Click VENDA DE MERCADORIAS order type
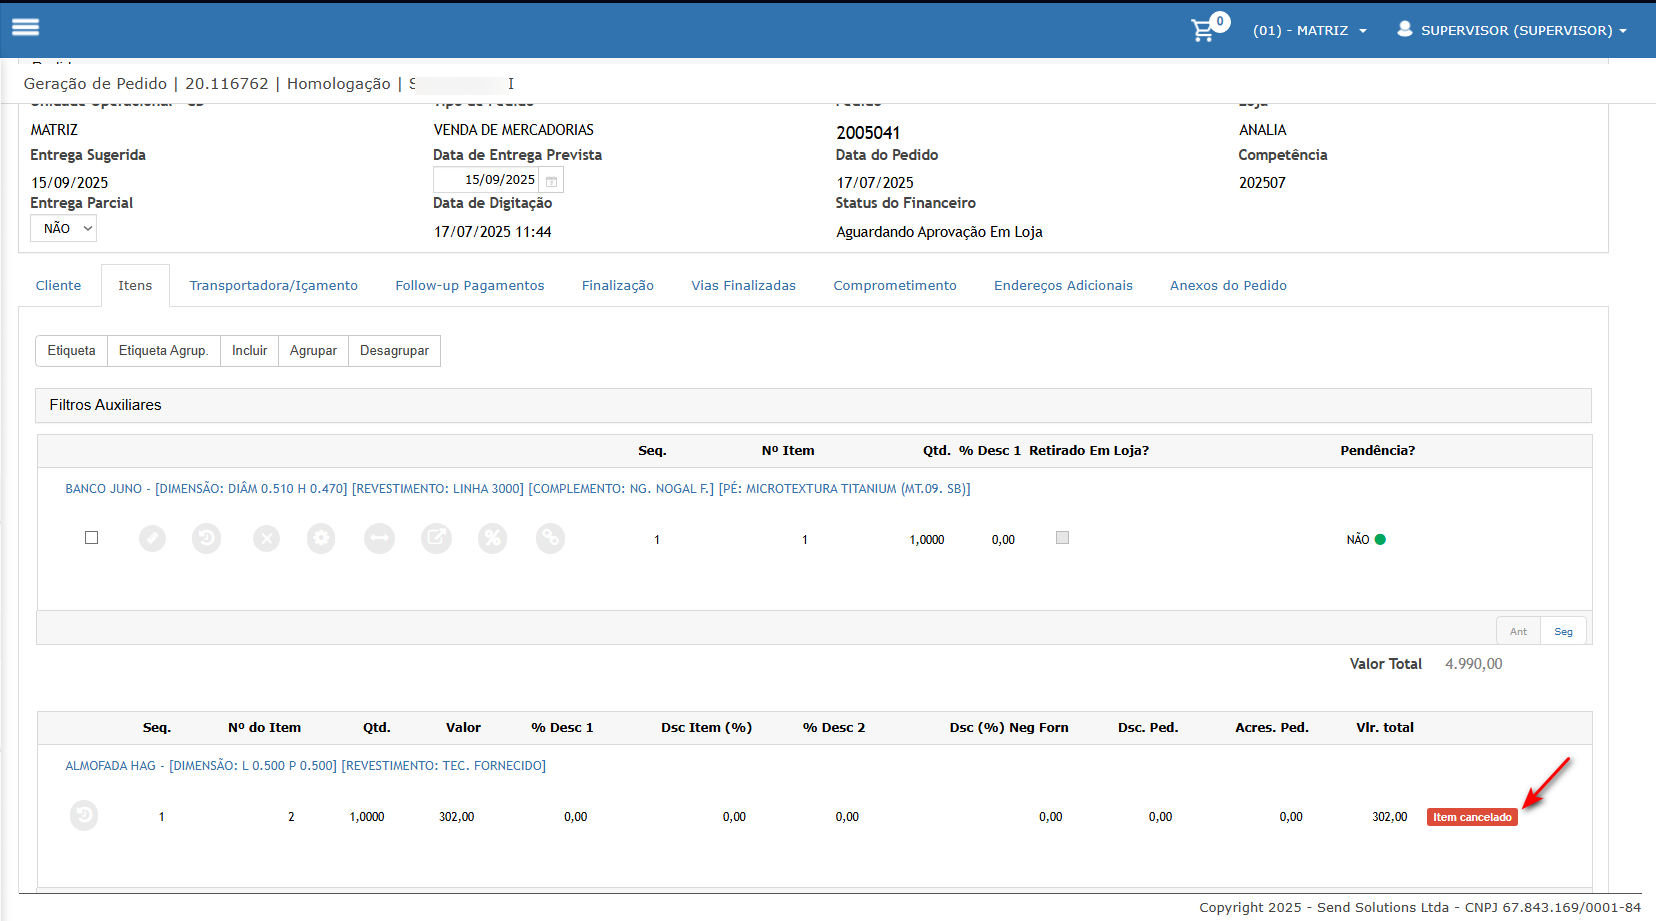 [x=514, y=130]
